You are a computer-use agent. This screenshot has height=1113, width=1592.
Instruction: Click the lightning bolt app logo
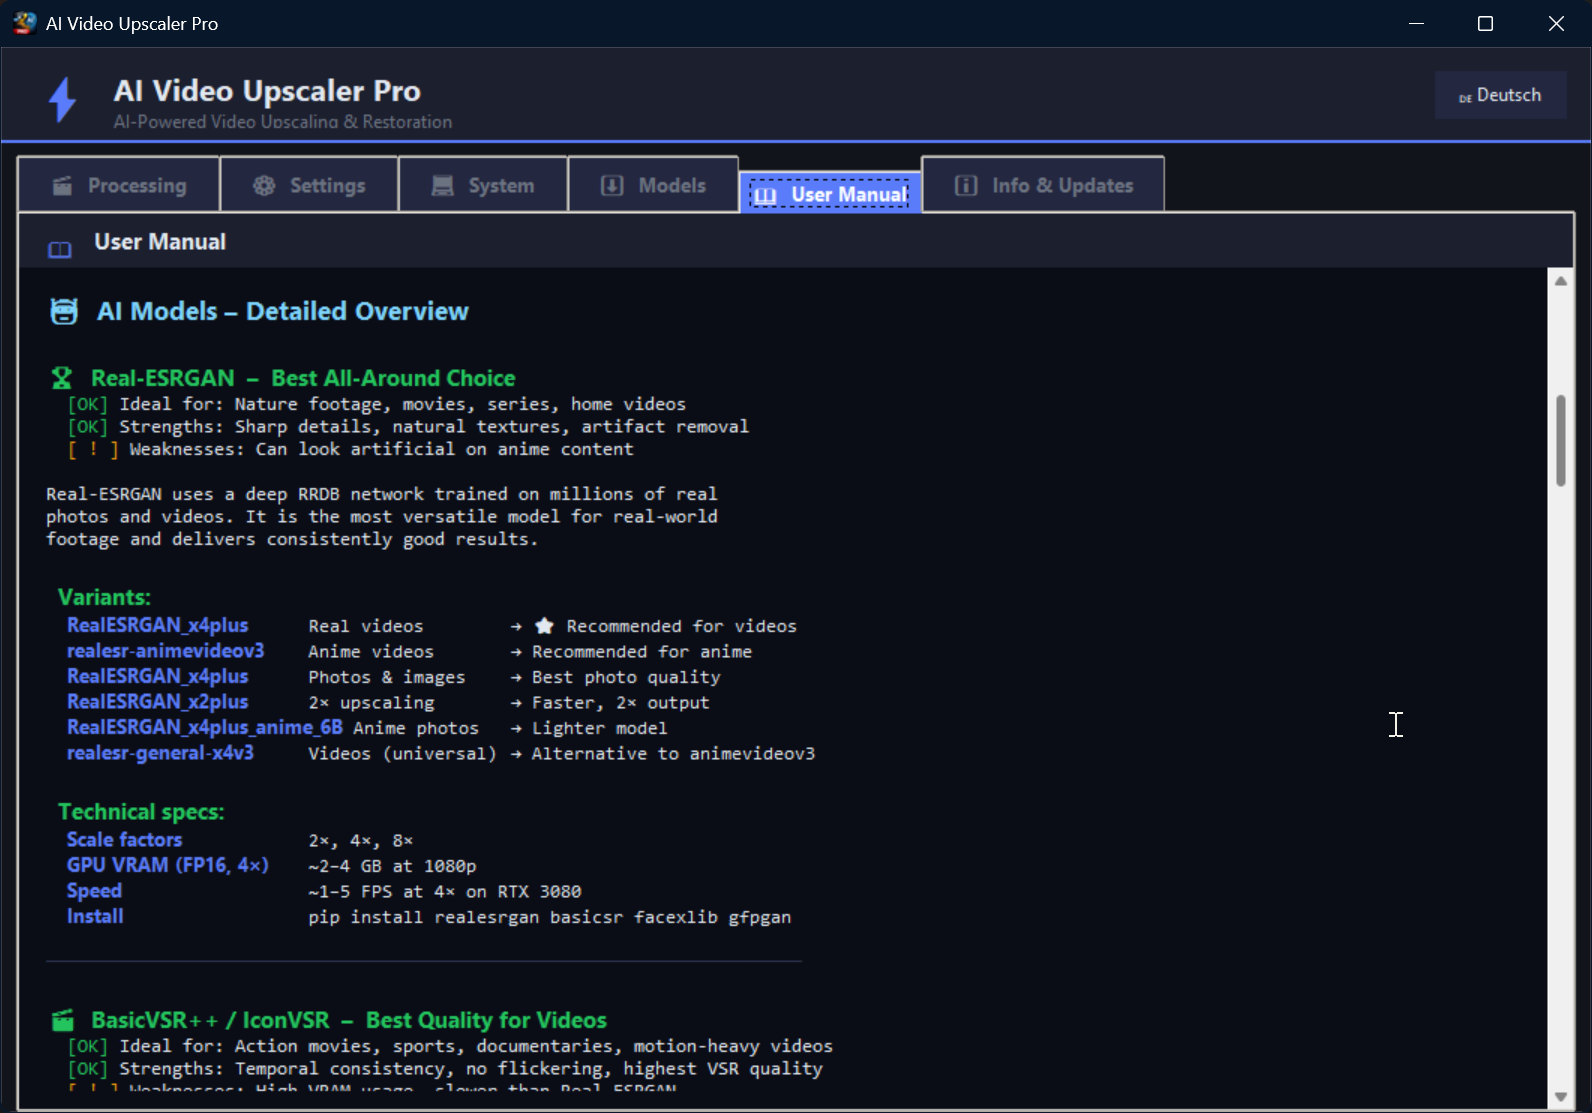[x=63, y=100]
